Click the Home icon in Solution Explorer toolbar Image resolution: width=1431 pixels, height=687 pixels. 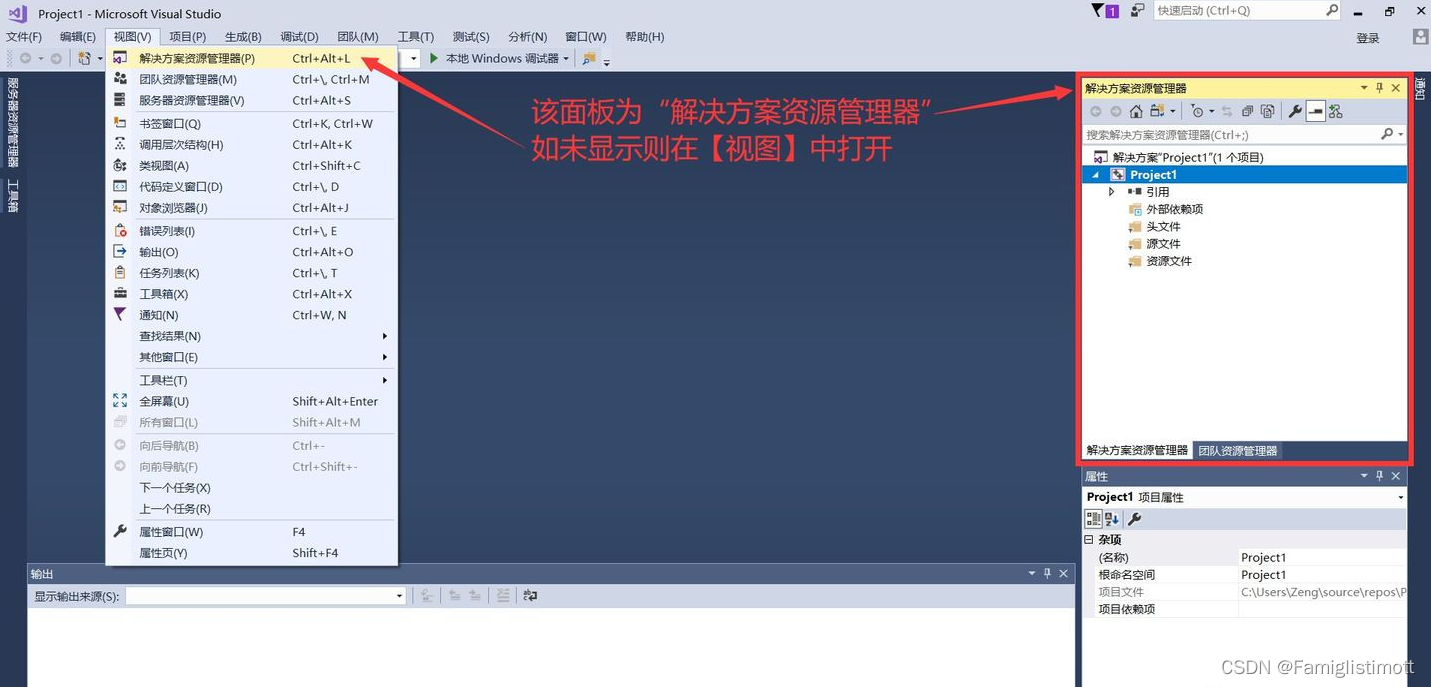[1136, 112]
